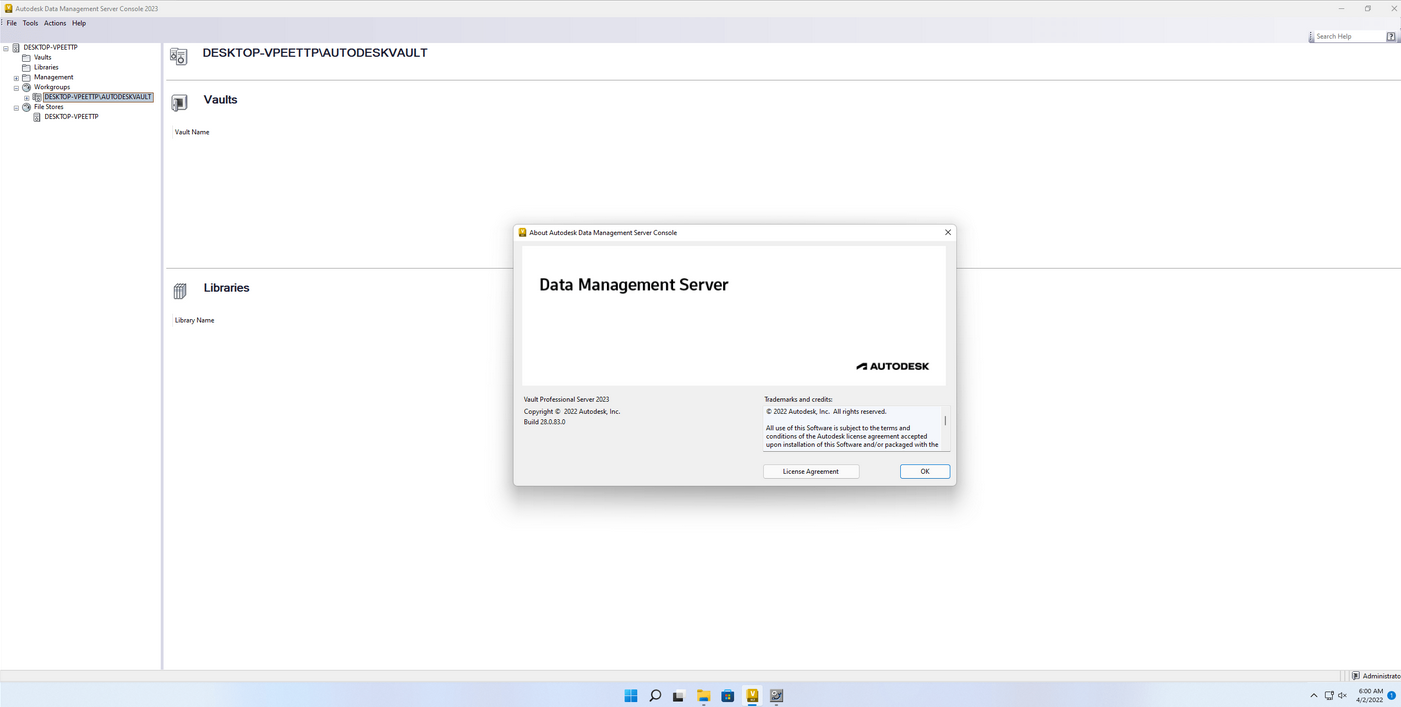The image size is (1401, 707).
Task: Click the Workgroups globe icon in tree
Action: 26,87
